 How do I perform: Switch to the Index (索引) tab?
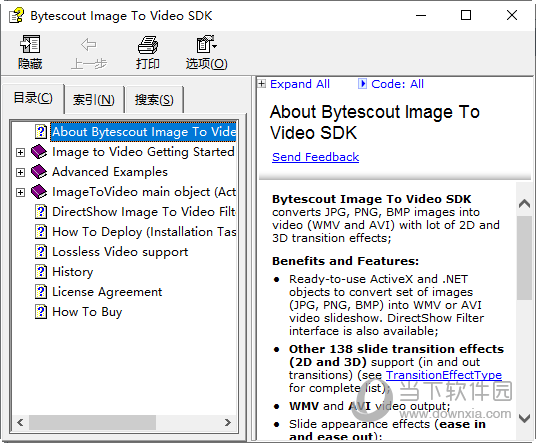tap(94, 100)
